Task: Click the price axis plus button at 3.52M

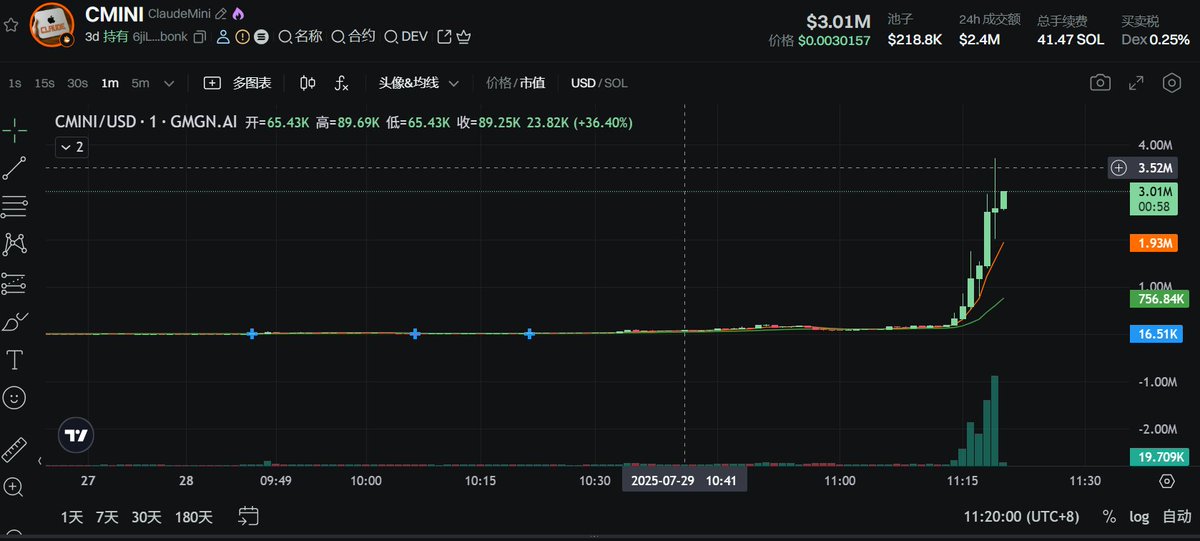Action: click(x=1118, y=168)
